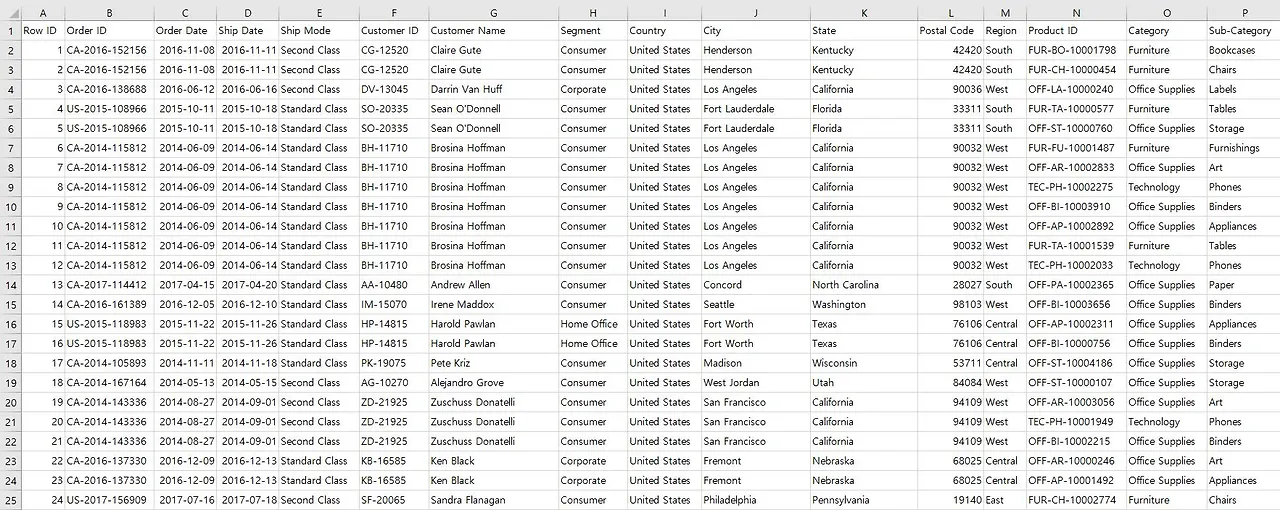Click the Region header cell
Image resolution: width=1280 pixels, height=510 pixels.
click(1004, 30)
